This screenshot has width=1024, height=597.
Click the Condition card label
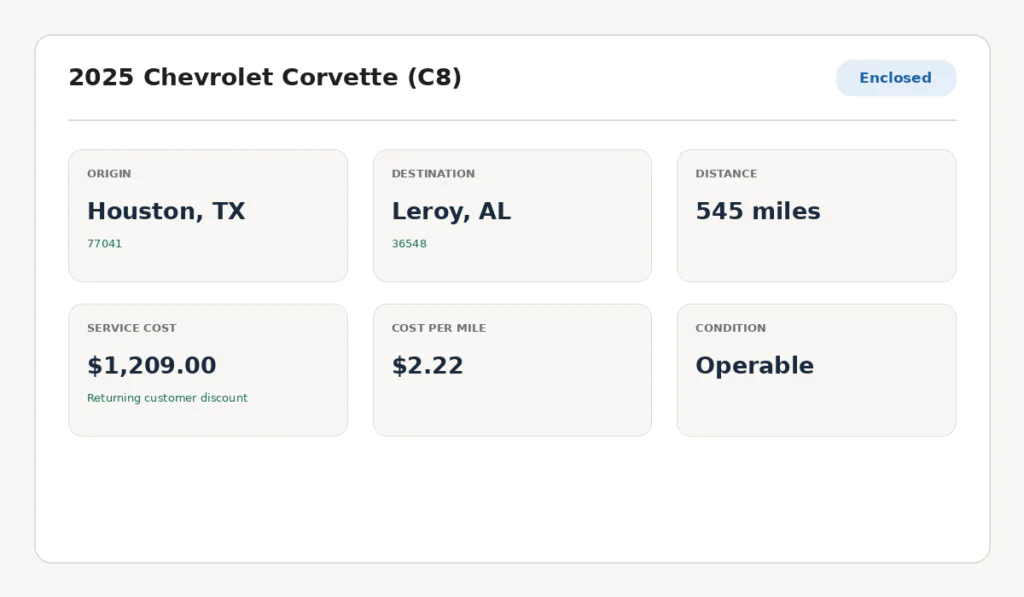coord(730,328)
